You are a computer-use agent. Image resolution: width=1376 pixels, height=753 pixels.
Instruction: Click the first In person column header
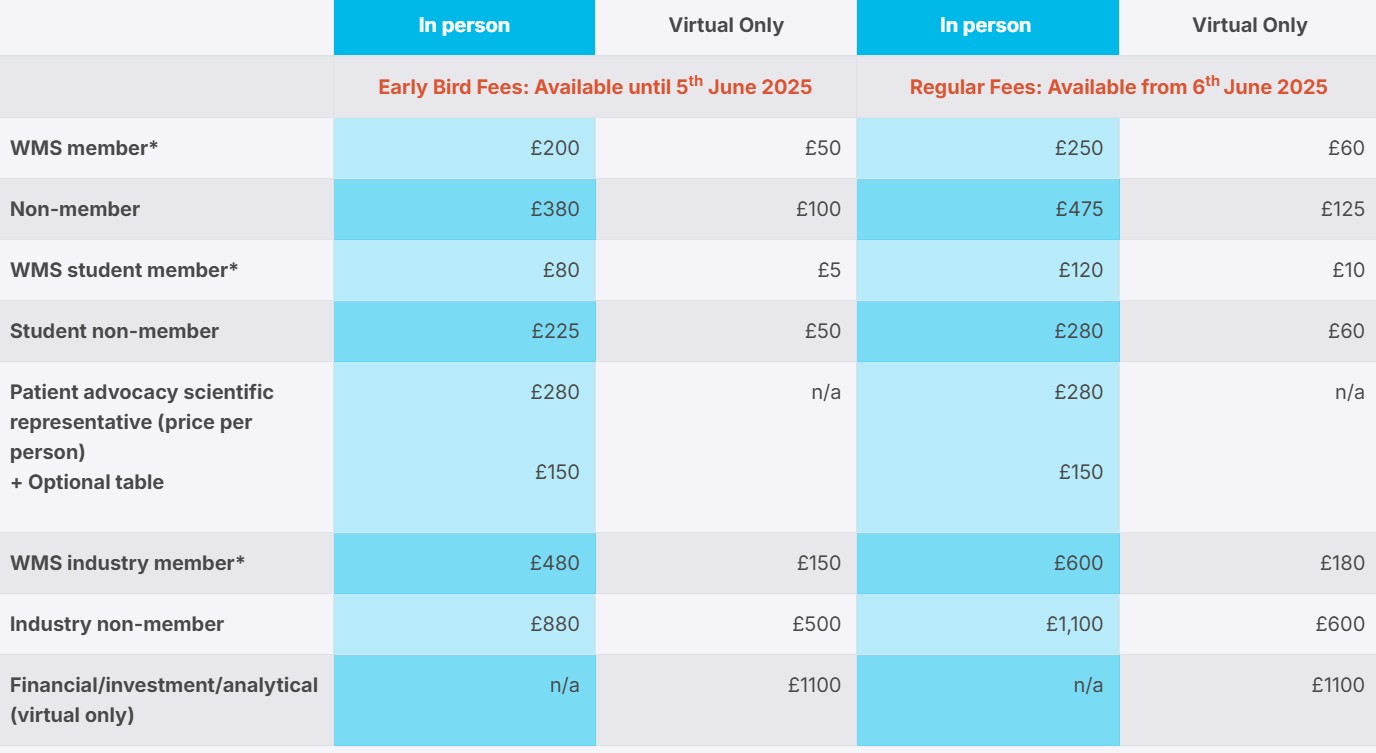[x=464, y=26]
